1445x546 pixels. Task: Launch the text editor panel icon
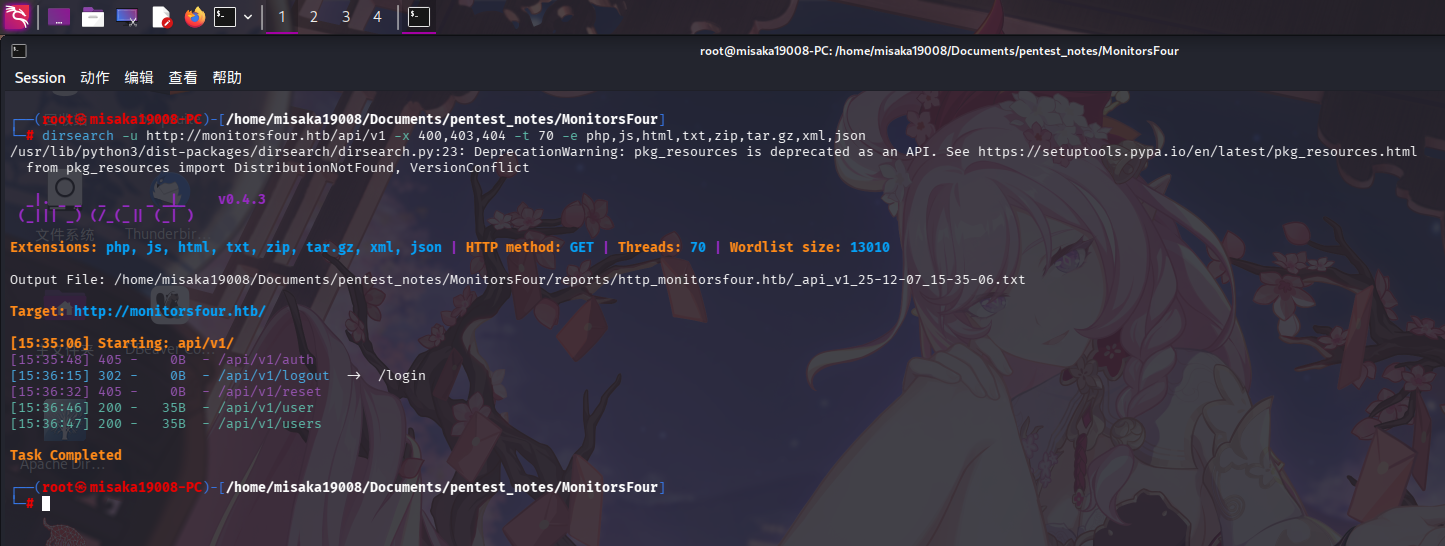pyautogui.click(x=161, y=17)
